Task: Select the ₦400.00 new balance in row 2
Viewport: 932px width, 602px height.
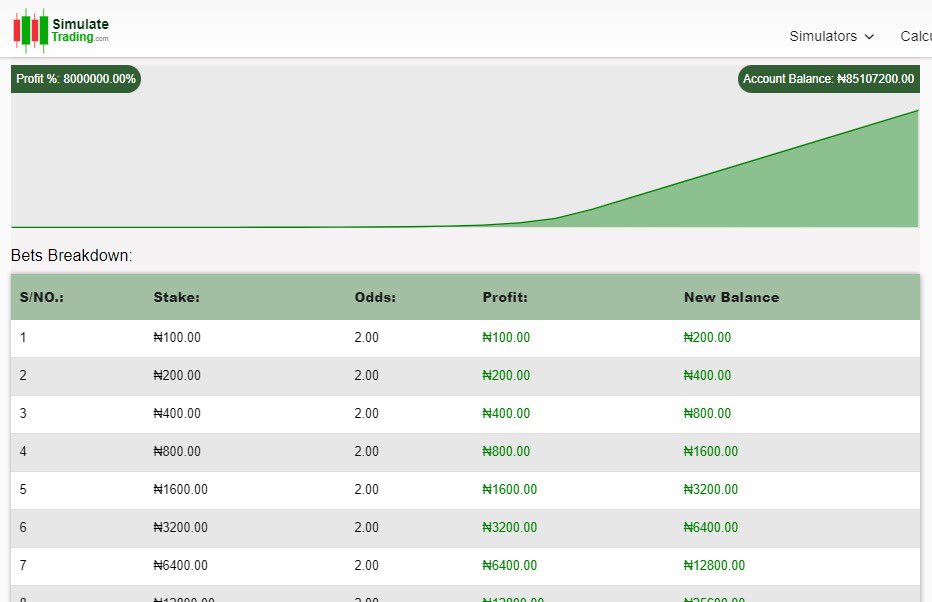Action: (x=707, y=376)
